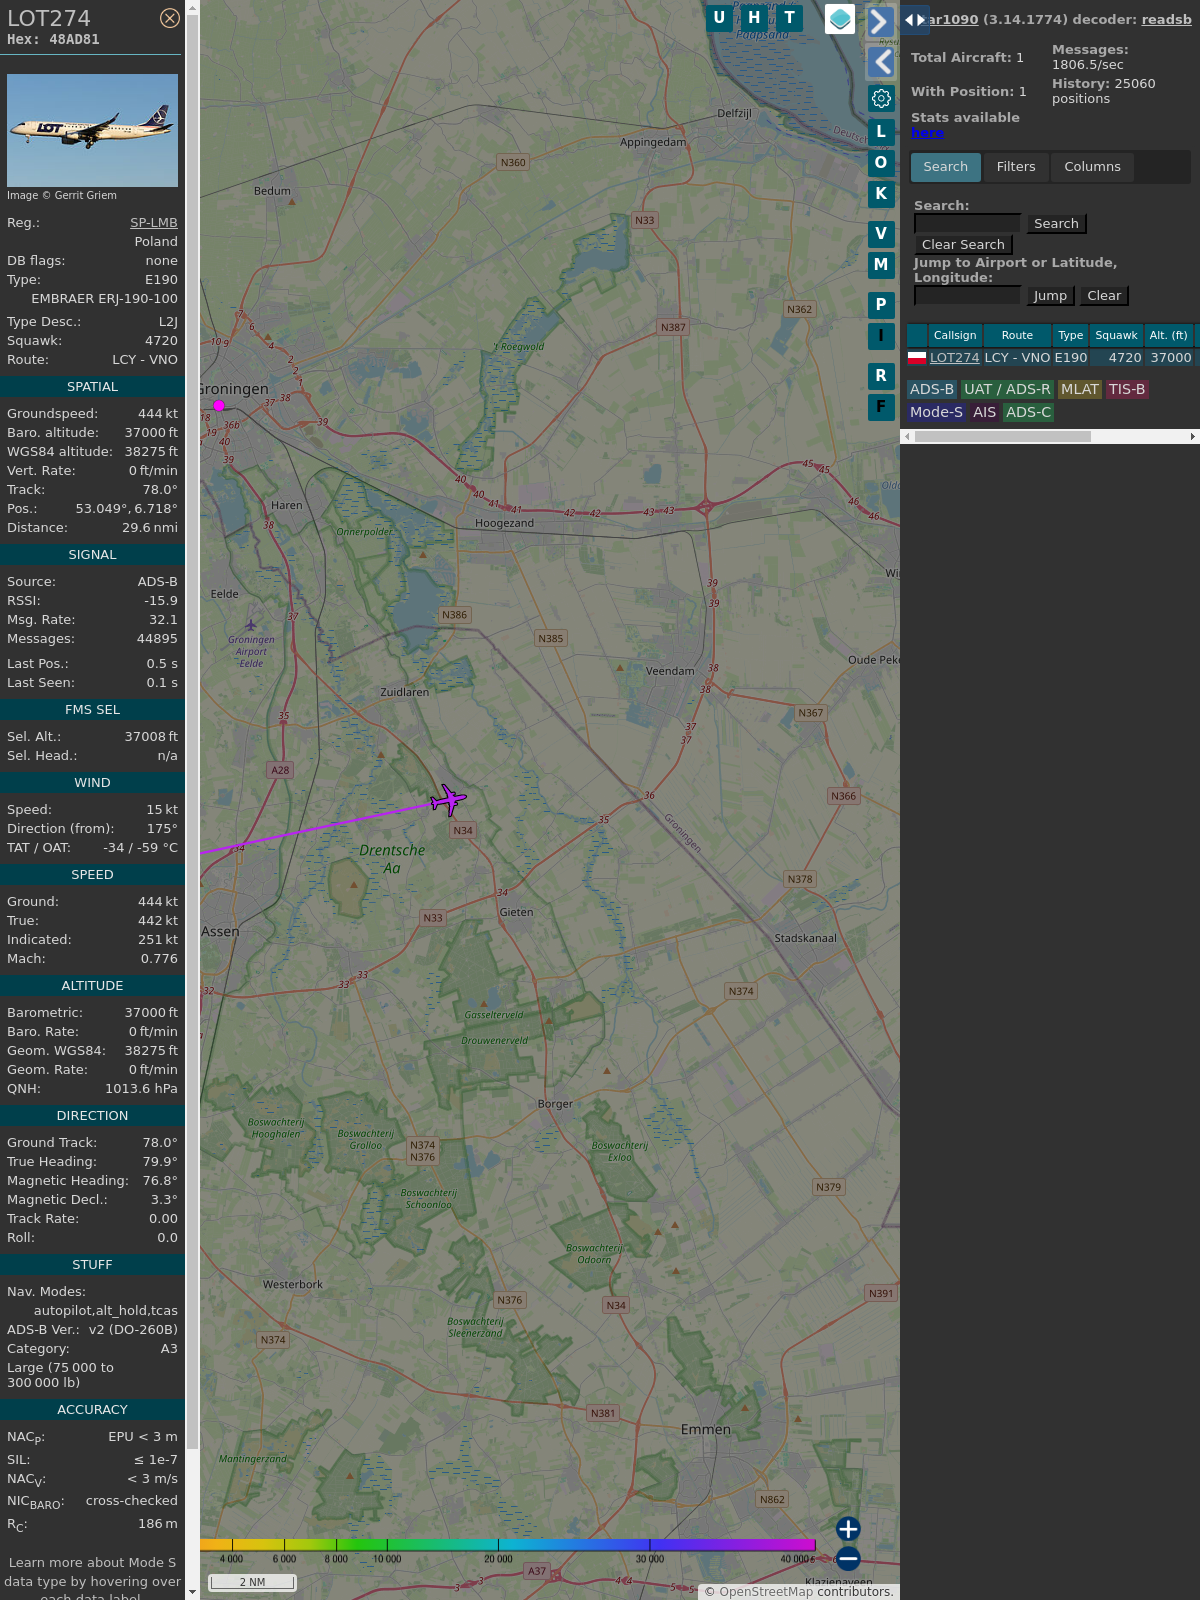This screenshot has height=1600, width=1200.
Task: Focus the Search text field
Action: (x=967, y=223)
